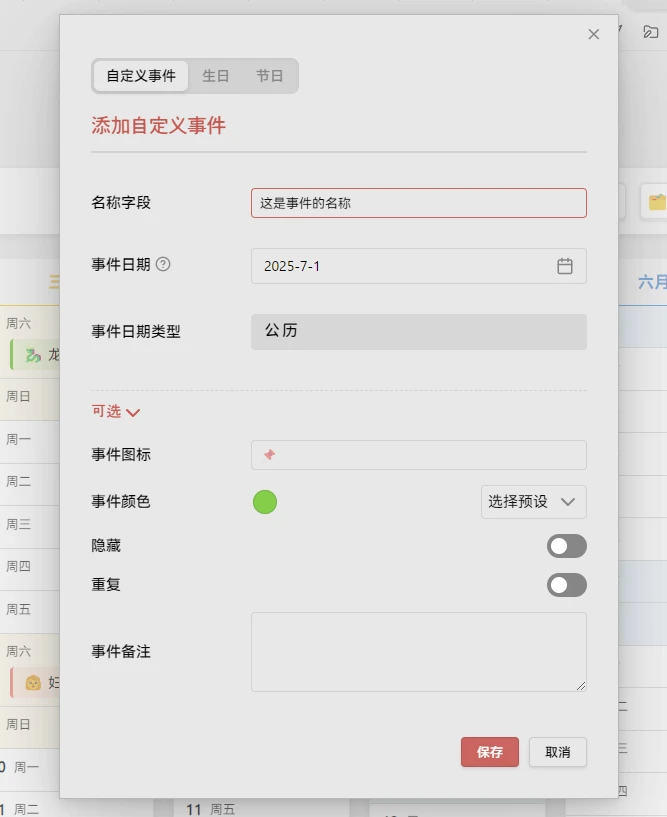This screenshot has width=667, height=817.
Task: Turn on the 重复 toggle switch
Action: 566,585
